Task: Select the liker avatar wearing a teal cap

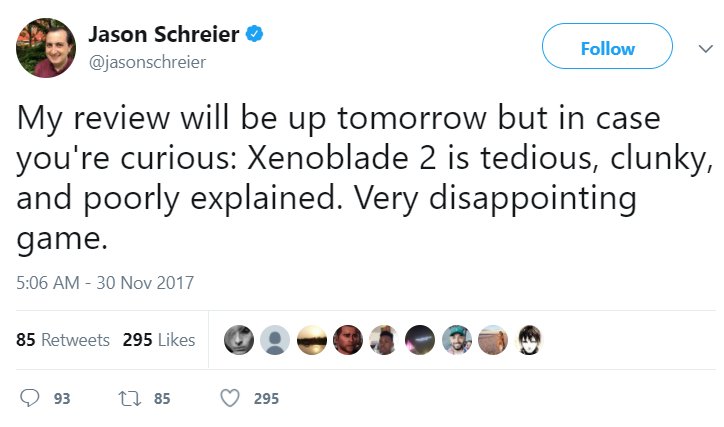Action: point(456,341)
